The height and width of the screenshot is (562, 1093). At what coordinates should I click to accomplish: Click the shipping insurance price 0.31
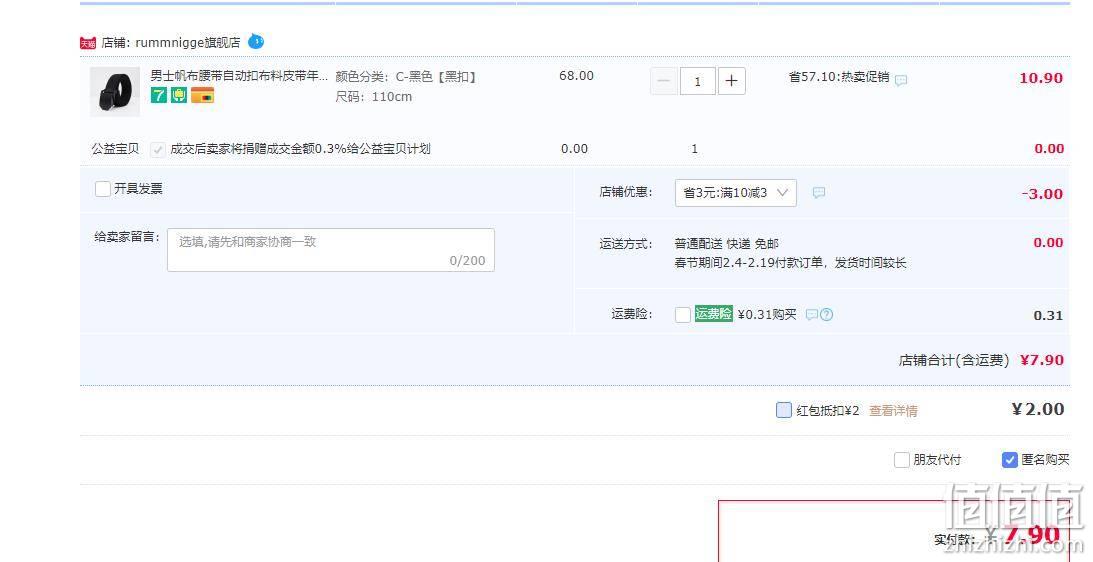click(1048, 316)
